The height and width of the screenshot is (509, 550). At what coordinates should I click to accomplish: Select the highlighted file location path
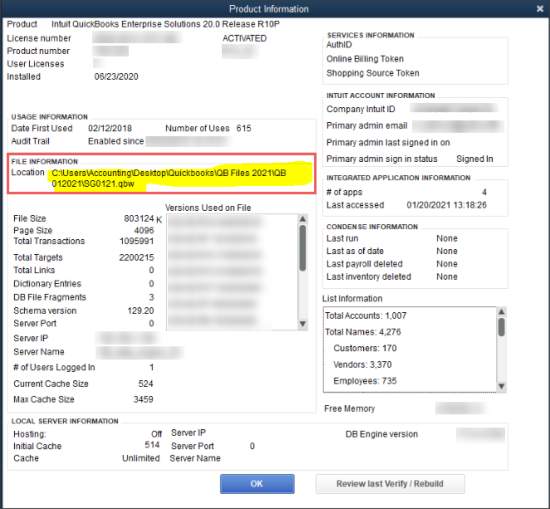169,178
